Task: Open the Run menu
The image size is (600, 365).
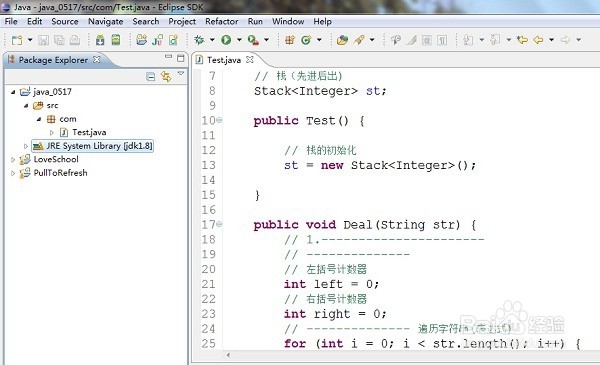Action: [x=255, y=21]
